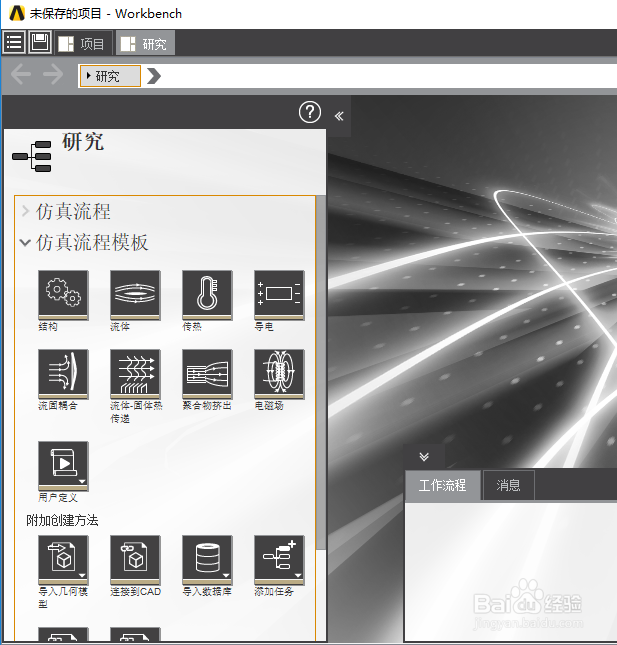Open the hamburger main menu
617x645 pixels.
click(x=14, y=42)
